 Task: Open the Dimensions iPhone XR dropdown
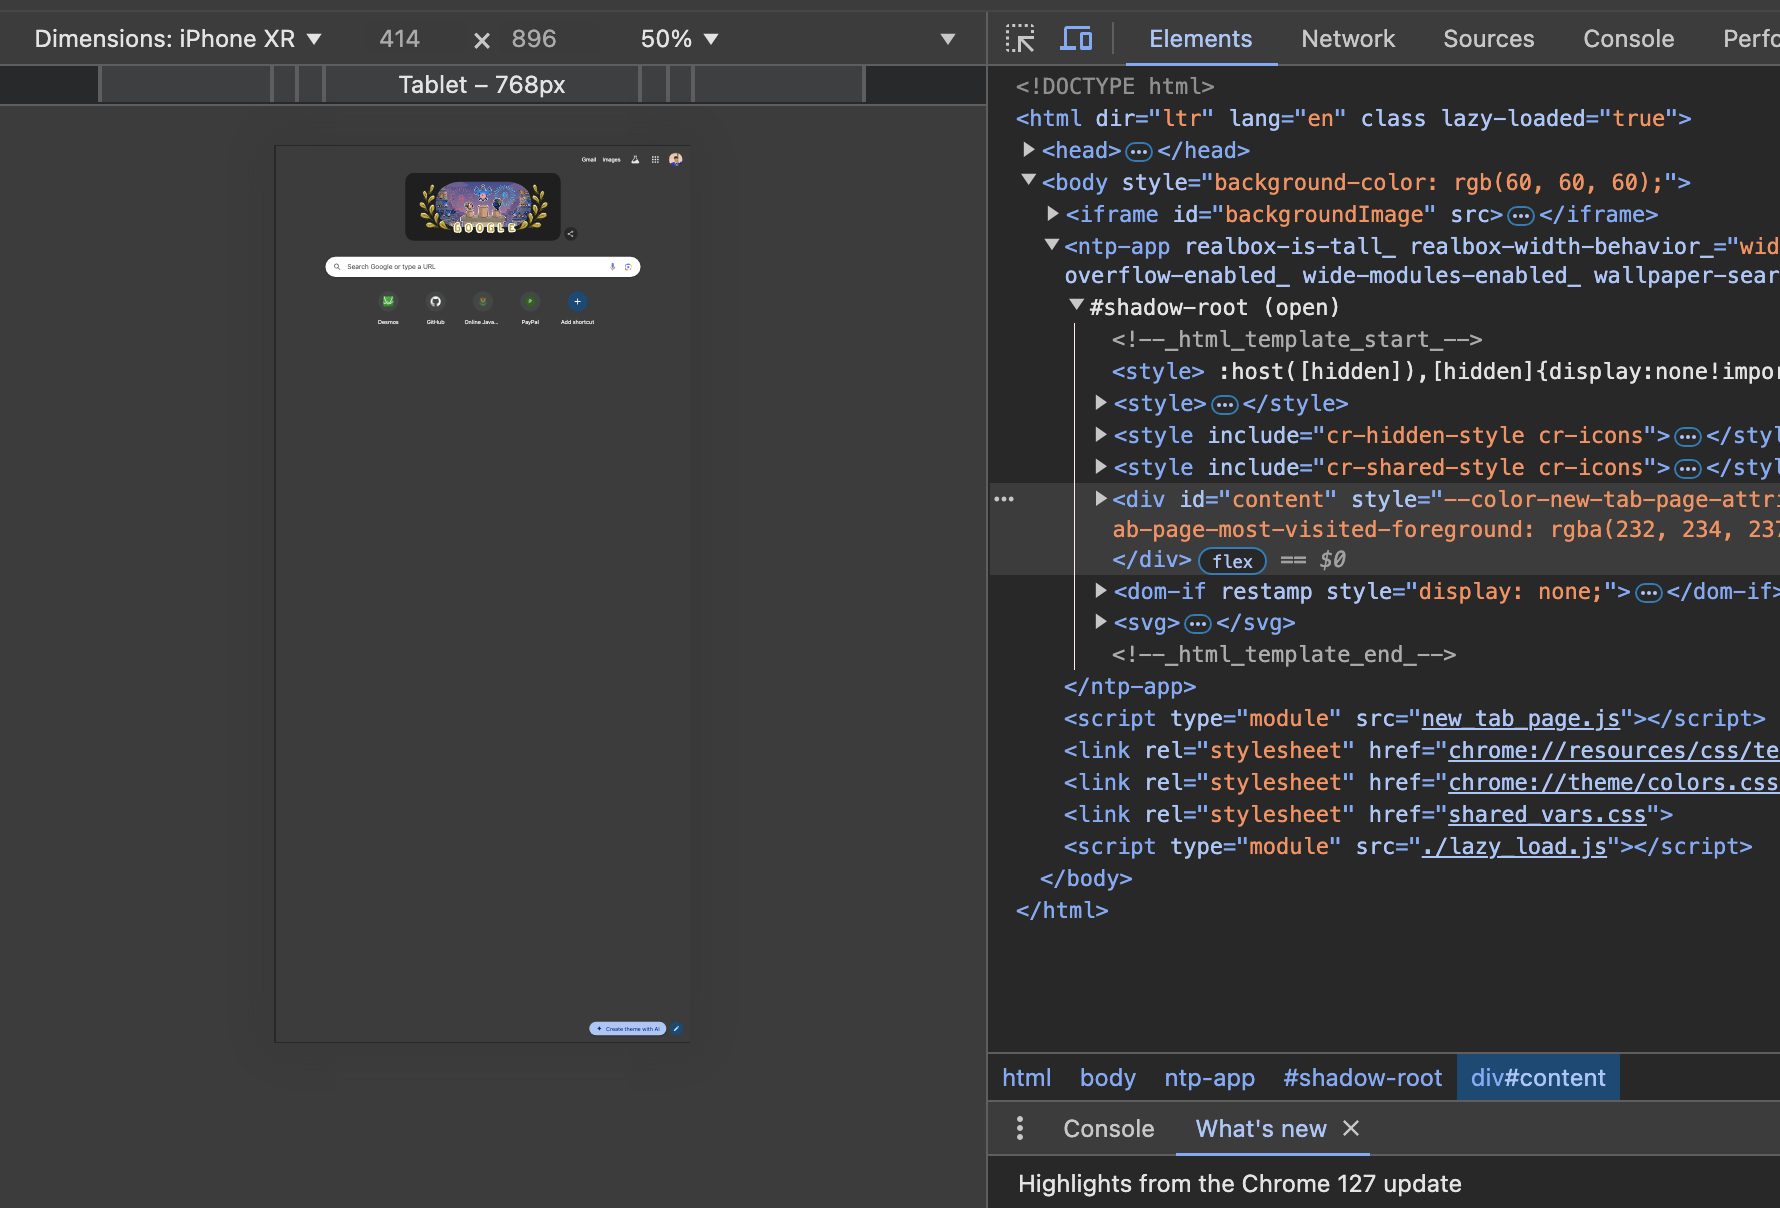(x=178, y=39)
